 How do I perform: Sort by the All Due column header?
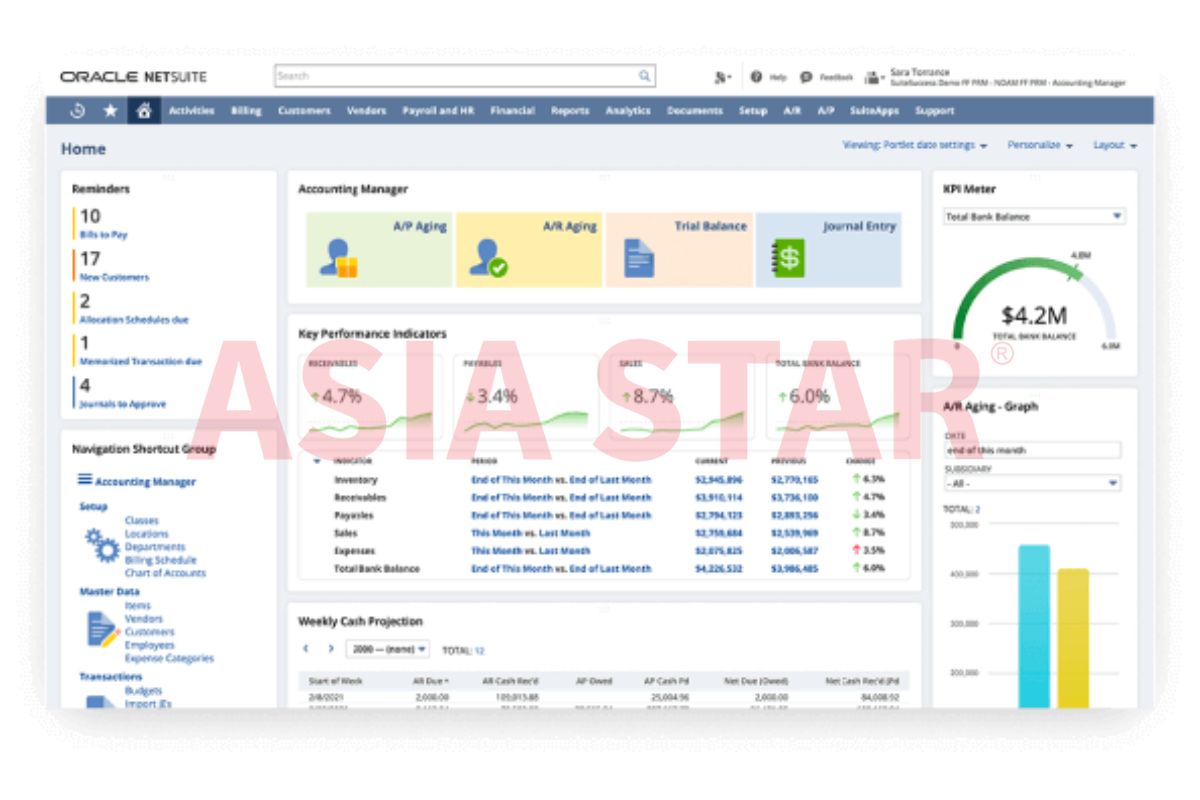tap(431, 680)
